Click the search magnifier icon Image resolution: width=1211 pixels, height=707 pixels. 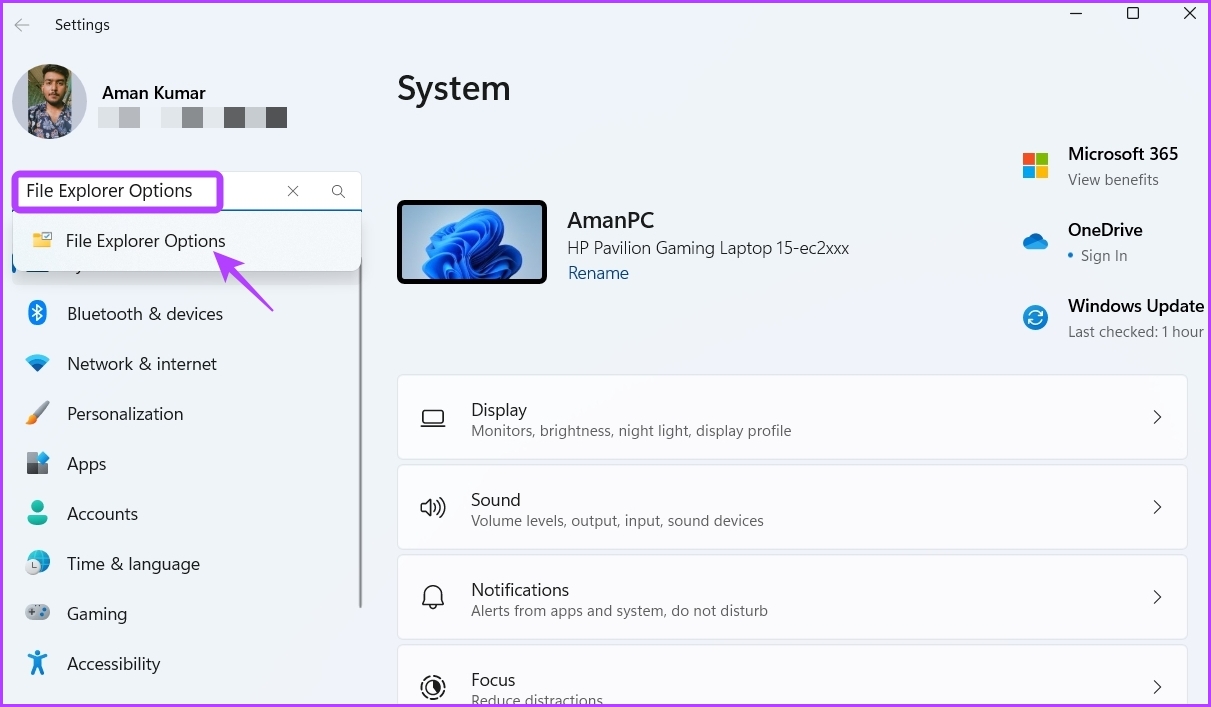point(338,191)
